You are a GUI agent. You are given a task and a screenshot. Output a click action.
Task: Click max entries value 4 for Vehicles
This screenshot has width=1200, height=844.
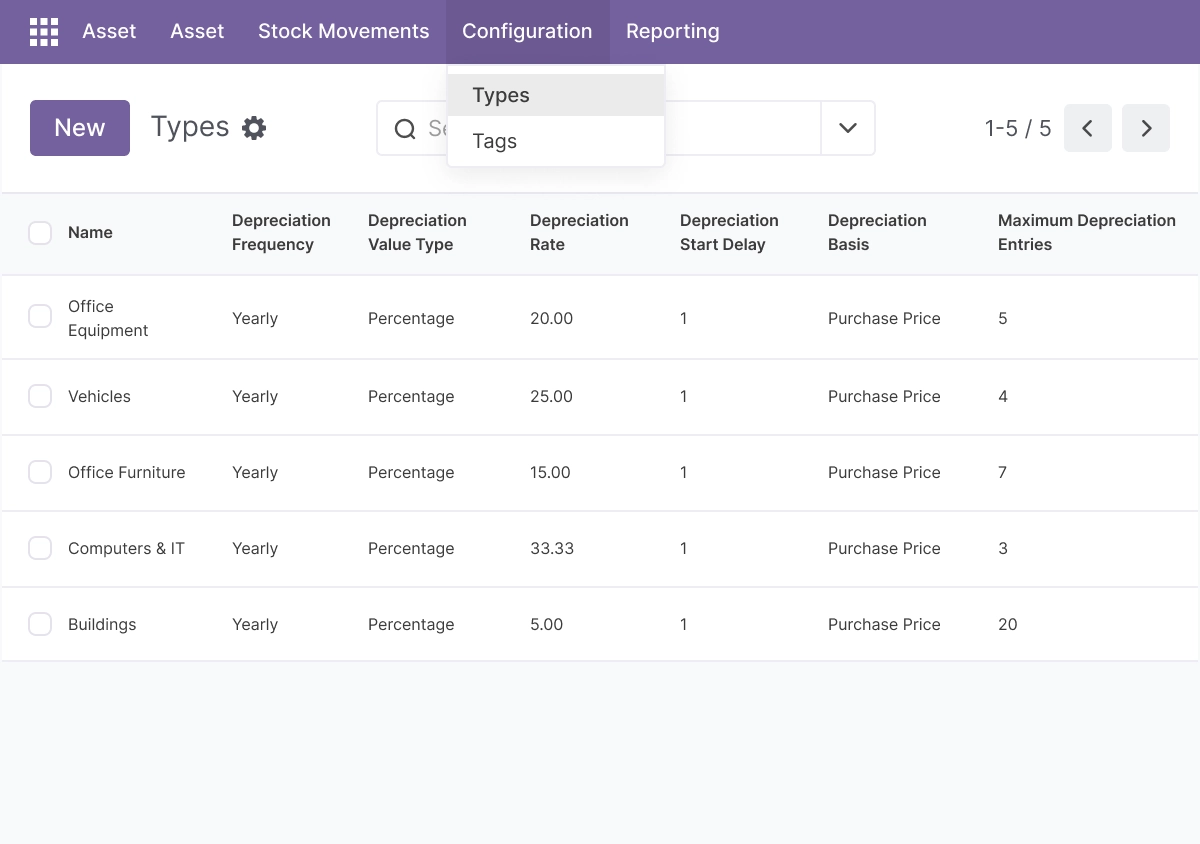[x=1003, y=396]
